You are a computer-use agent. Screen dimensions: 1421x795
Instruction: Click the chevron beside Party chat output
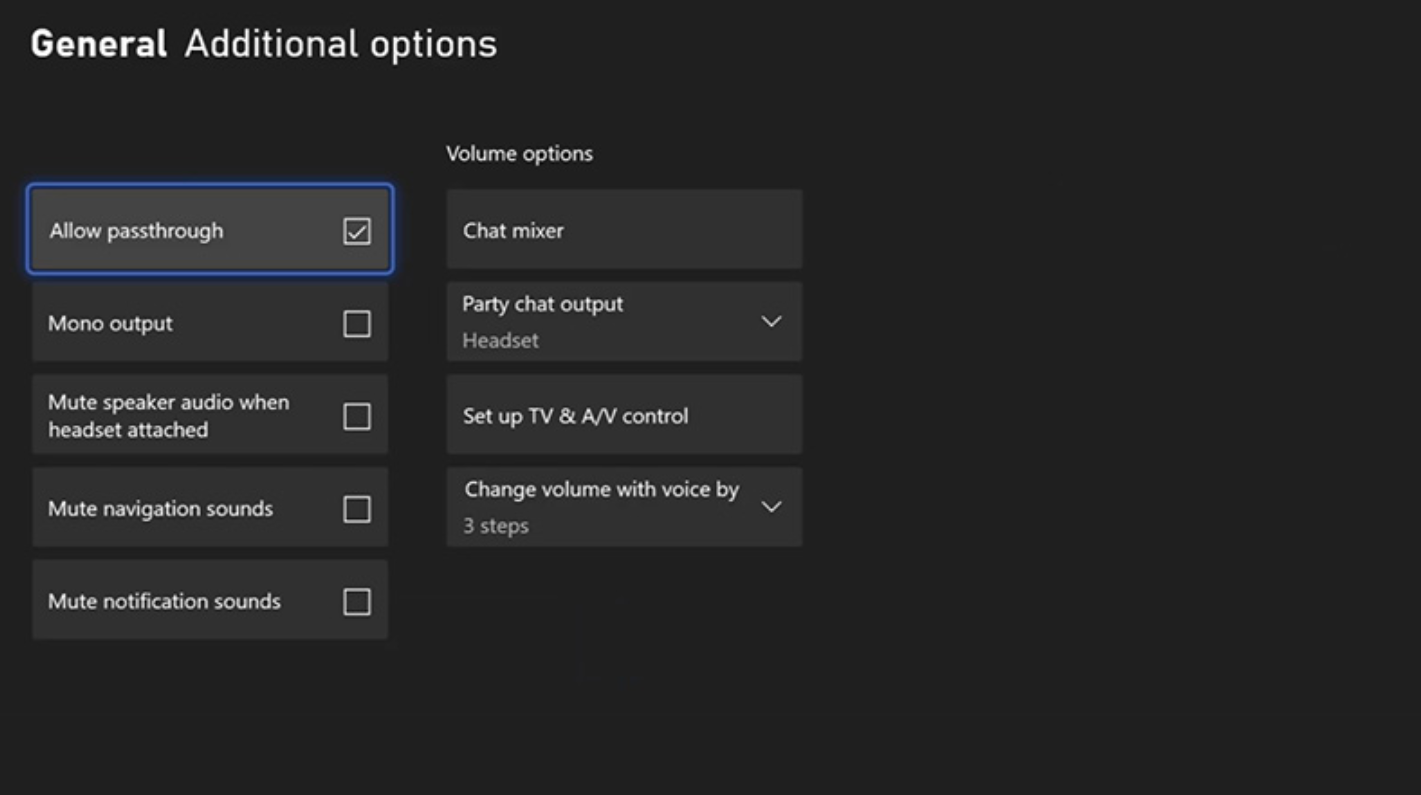tap(771, 321)
